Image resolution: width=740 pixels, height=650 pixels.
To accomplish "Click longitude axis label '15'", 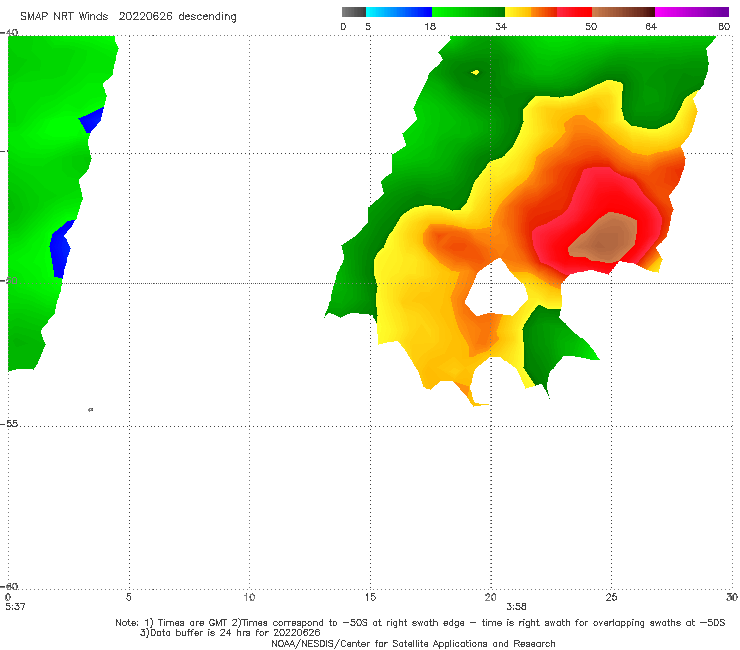I will click(370, 597).
